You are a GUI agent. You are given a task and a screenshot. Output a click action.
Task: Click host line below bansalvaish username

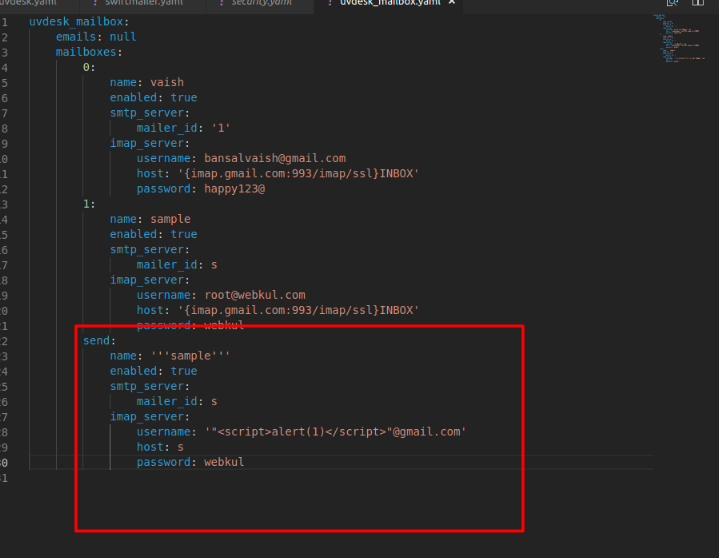tap(278, 173)
